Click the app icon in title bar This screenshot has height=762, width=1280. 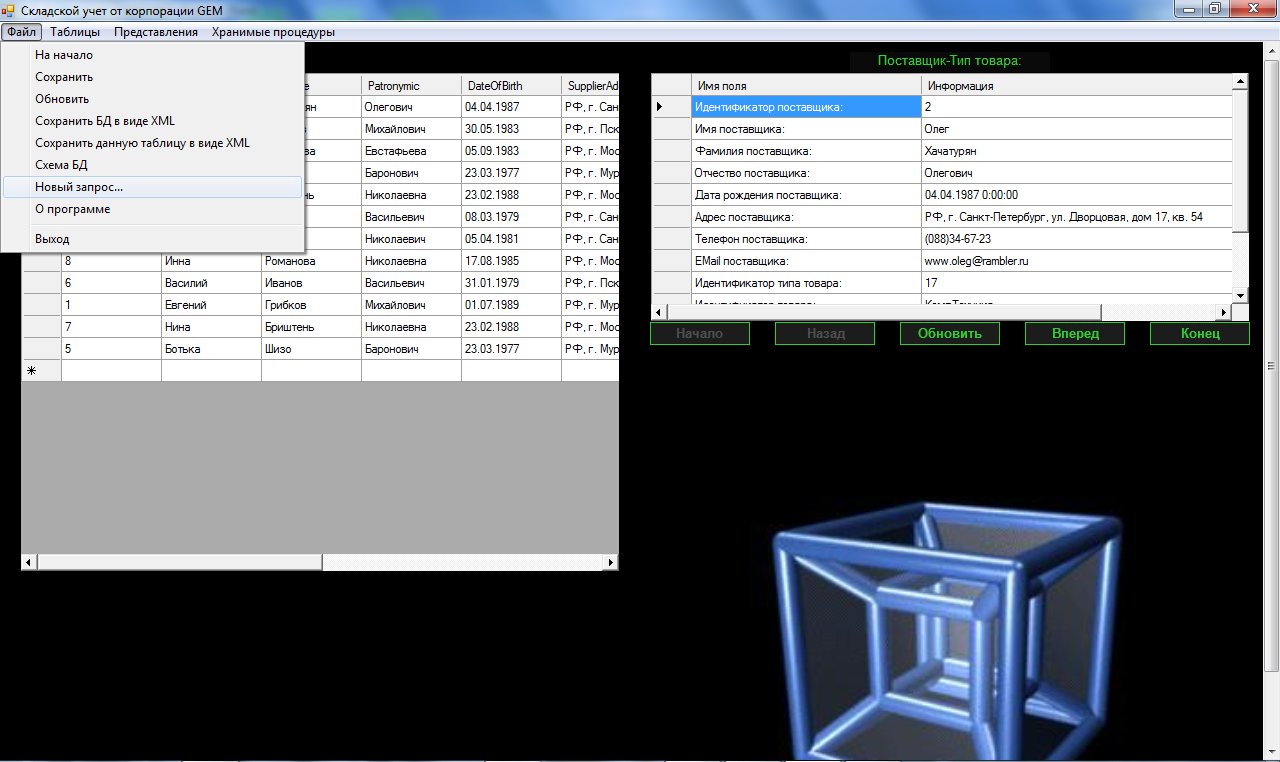pyautogui.click(x=10, y=10)
